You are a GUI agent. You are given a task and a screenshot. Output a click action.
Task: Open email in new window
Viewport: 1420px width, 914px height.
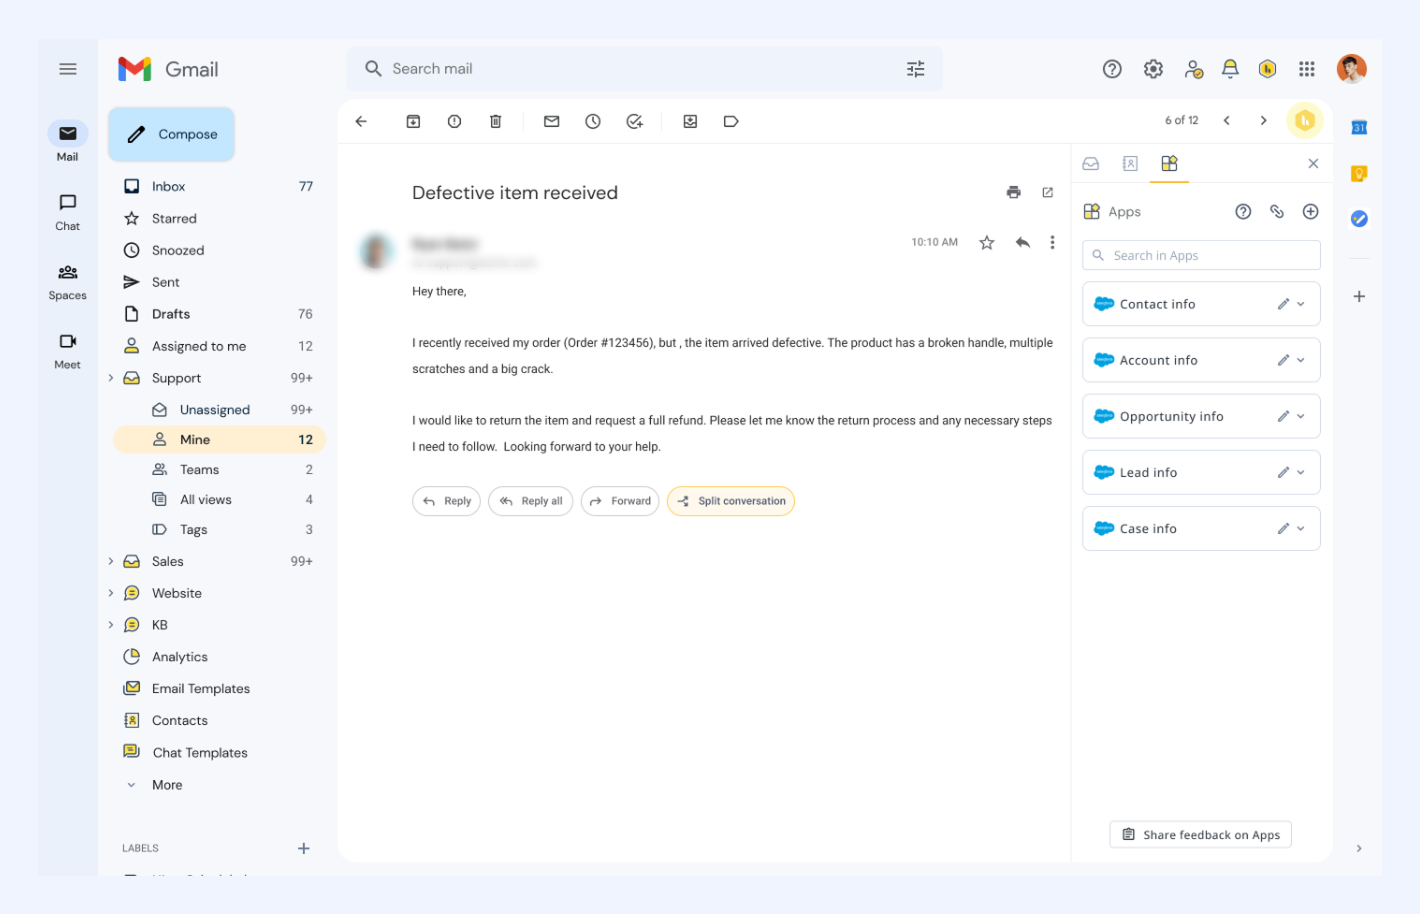tap(1048, 192)
